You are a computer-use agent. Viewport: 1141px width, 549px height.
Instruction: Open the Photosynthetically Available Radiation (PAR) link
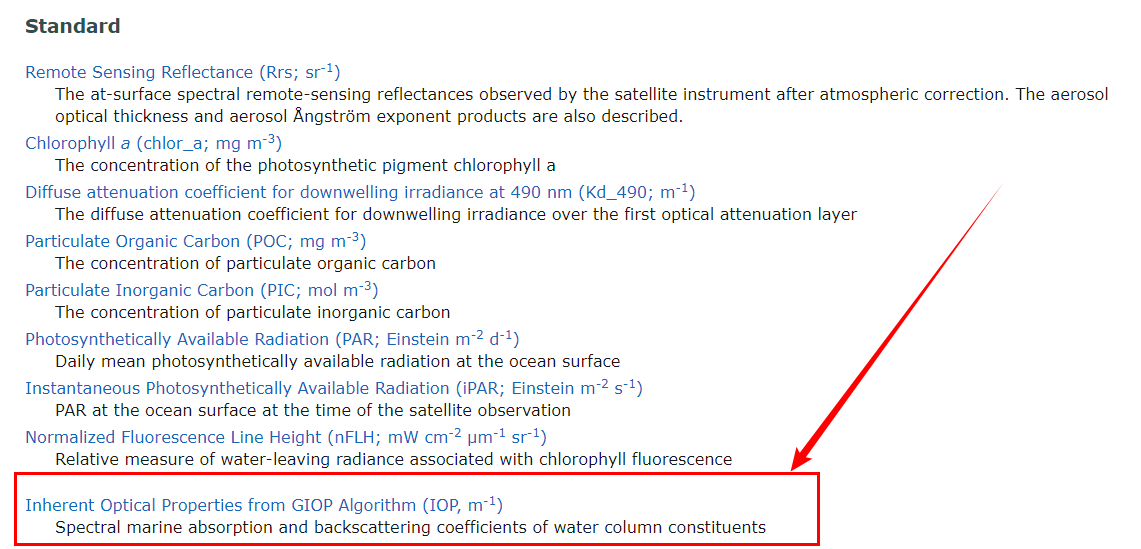point(272,339)
